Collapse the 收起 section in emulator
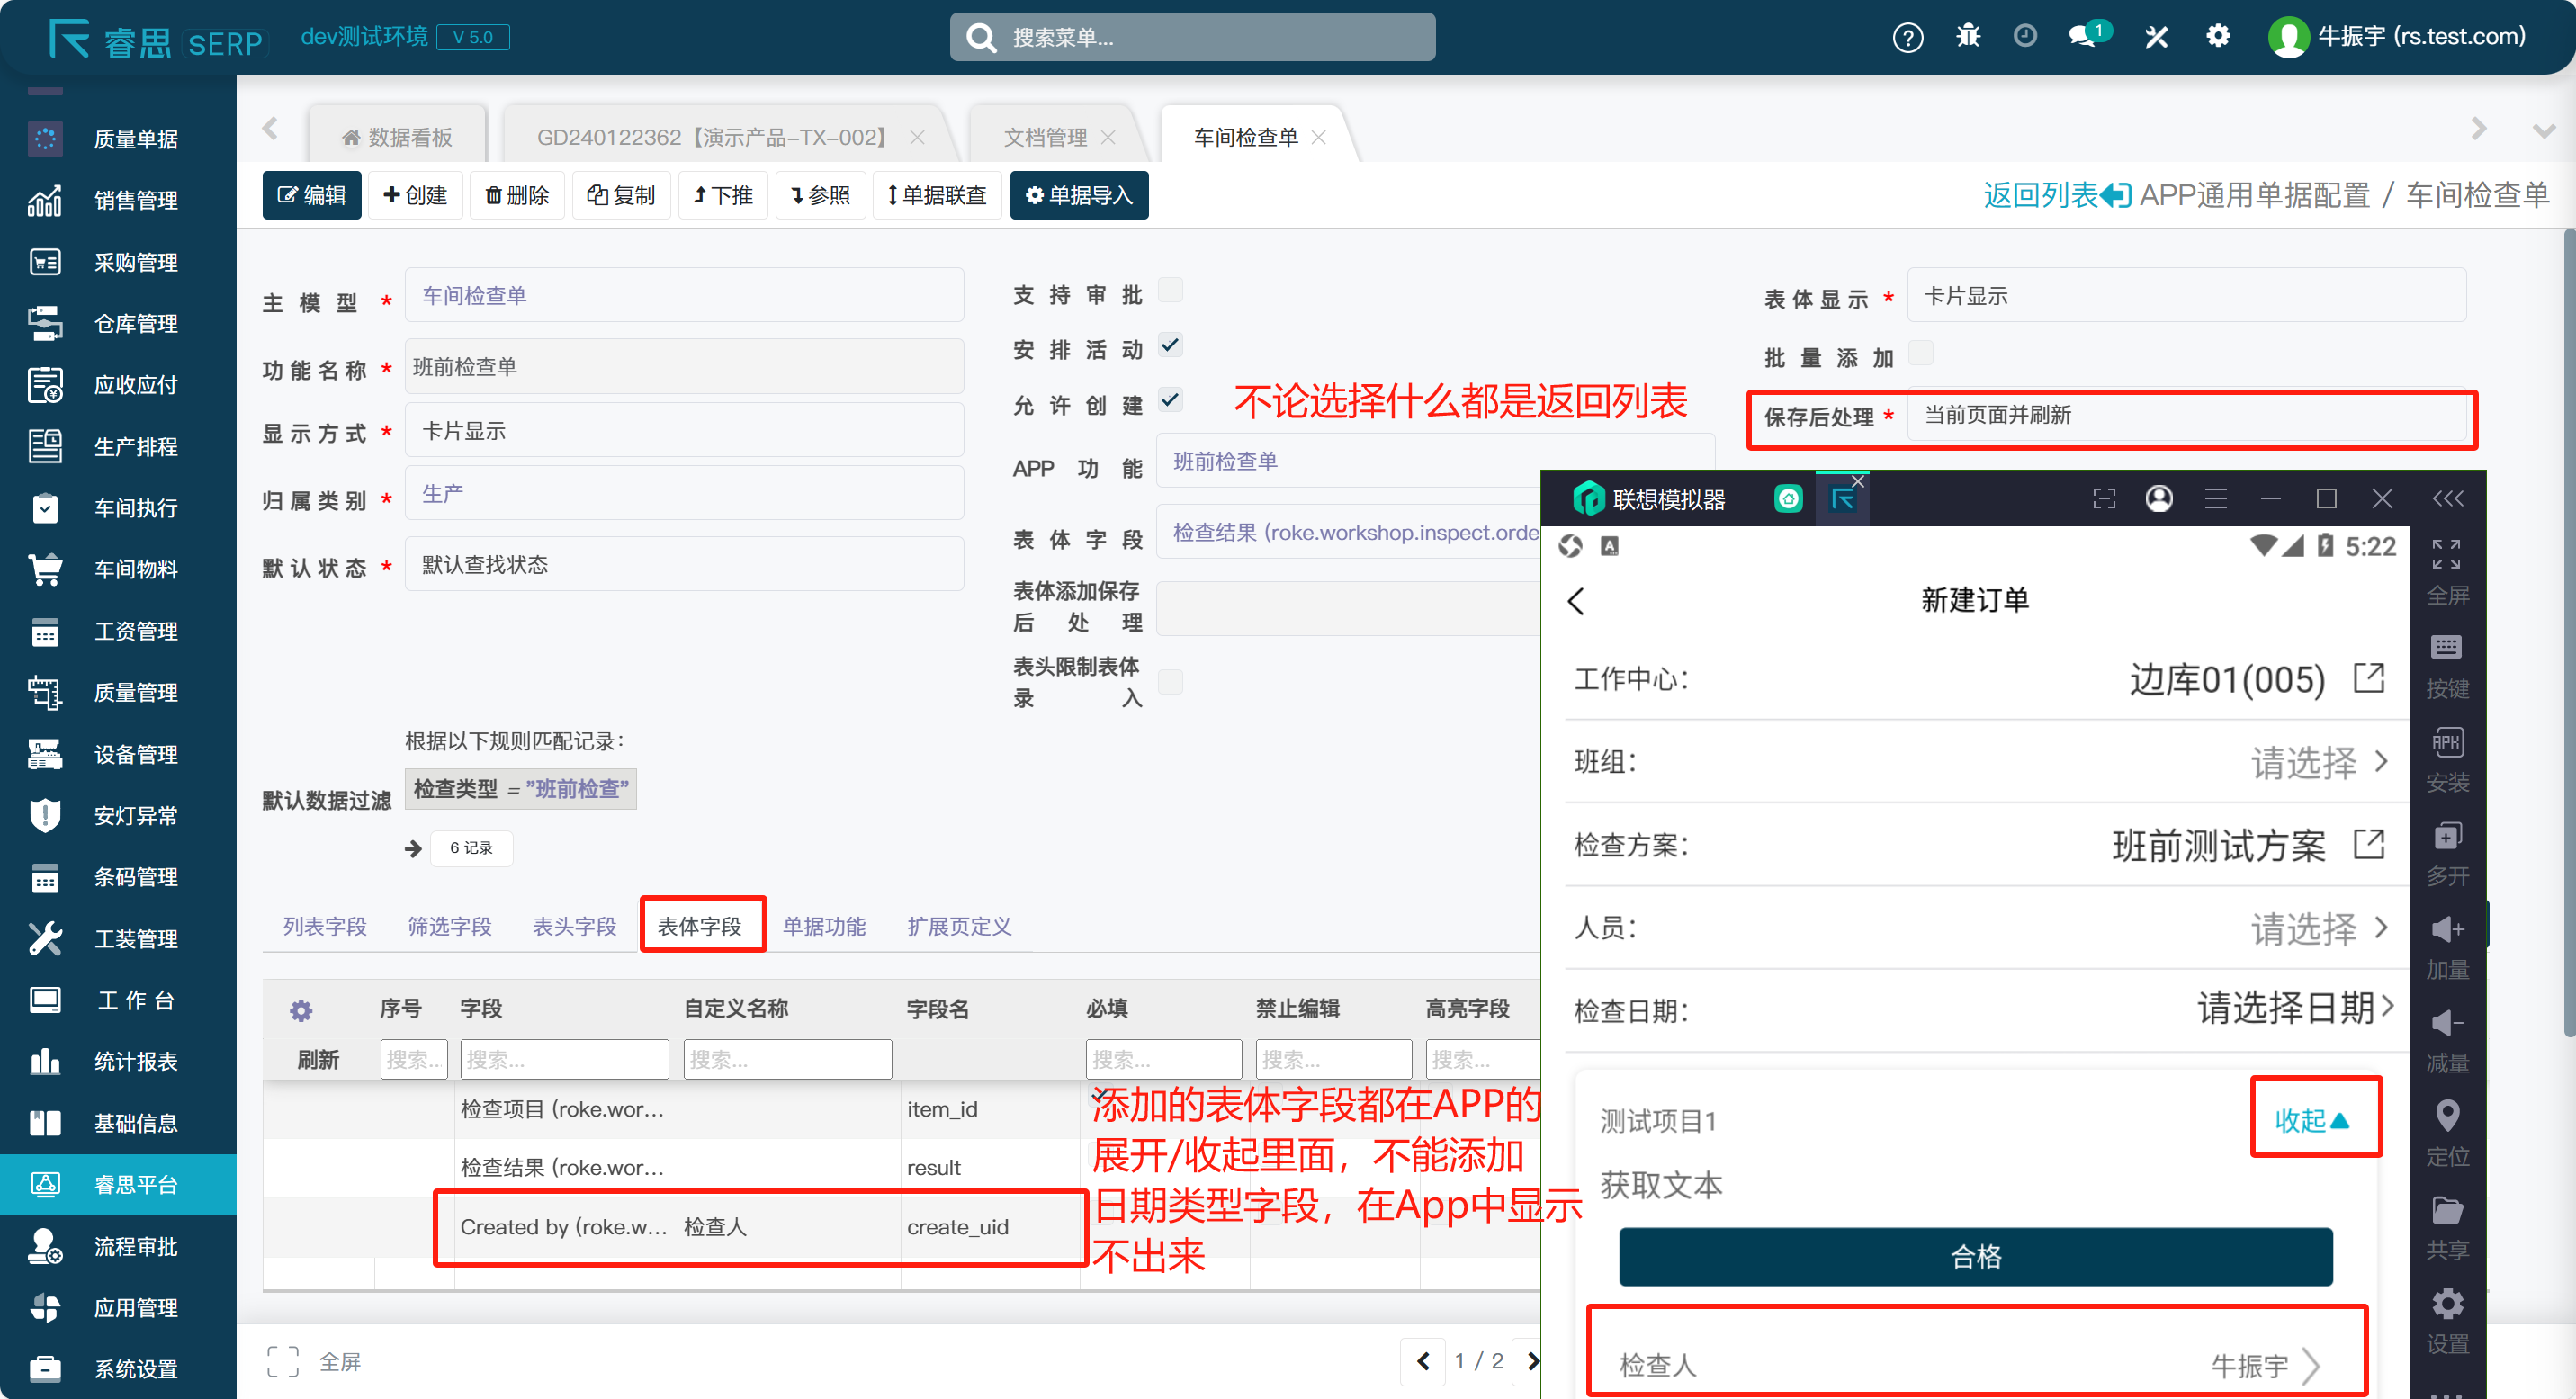This screenshot has height=1399, width=2576. tap(2311, 1120)
